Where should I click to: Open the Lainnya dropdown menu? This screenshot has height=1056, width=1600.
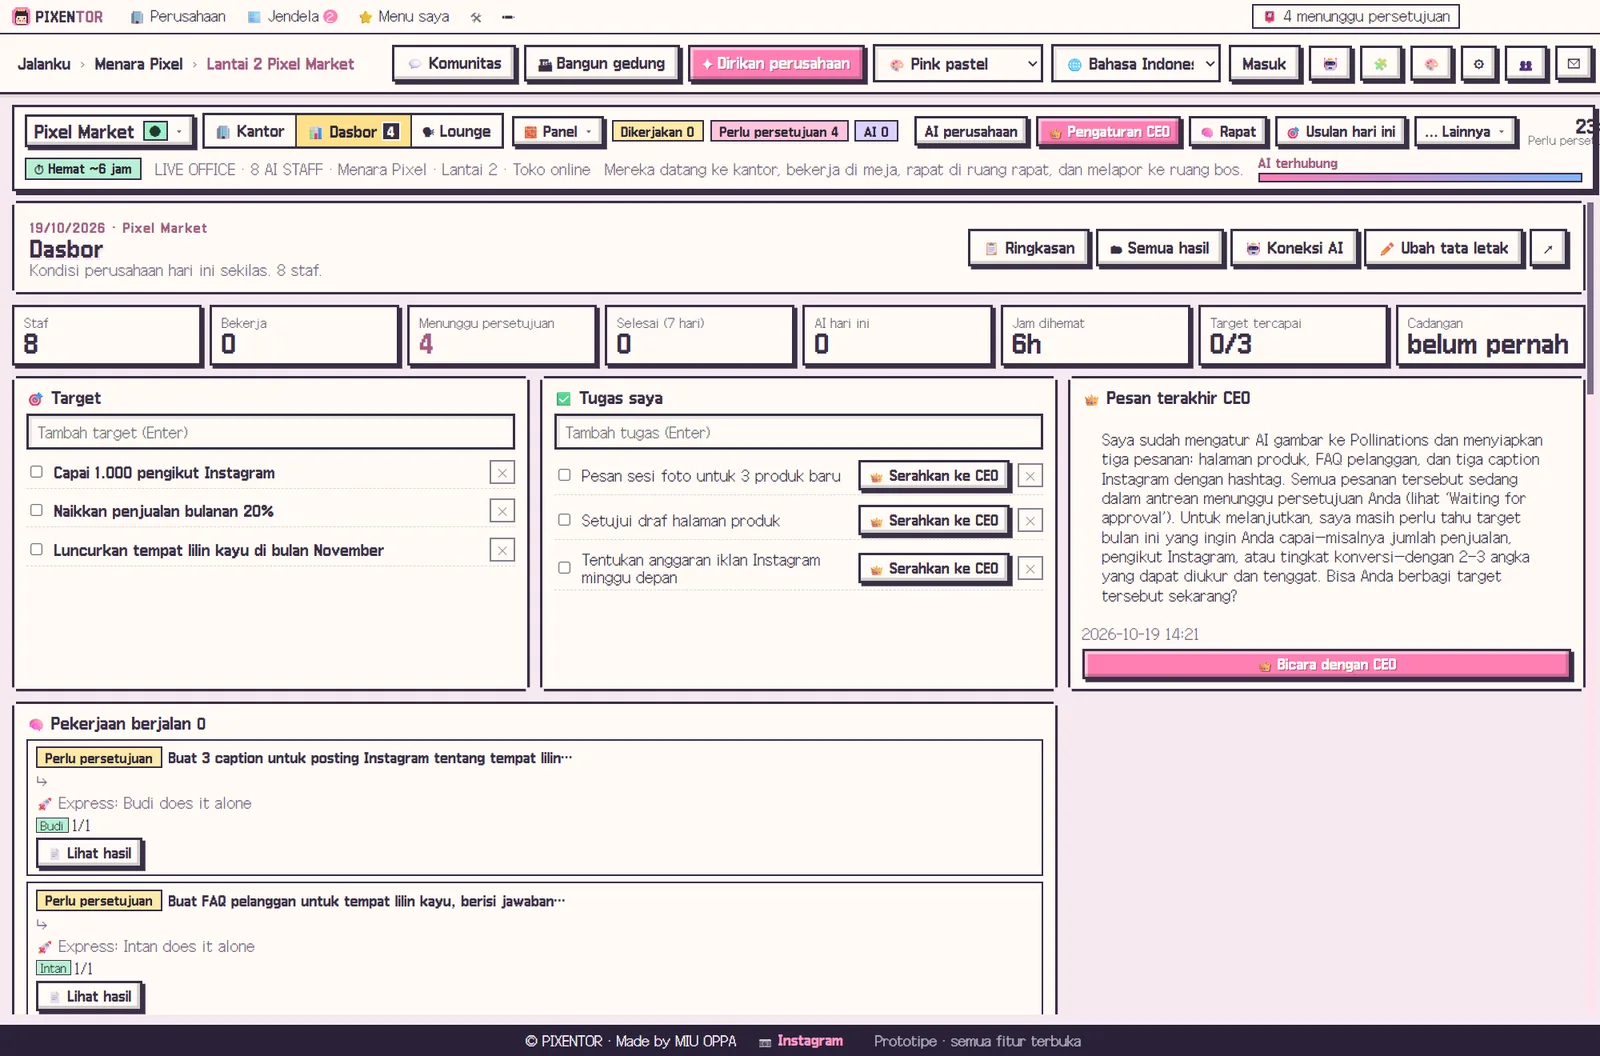tap(1465, 132)
